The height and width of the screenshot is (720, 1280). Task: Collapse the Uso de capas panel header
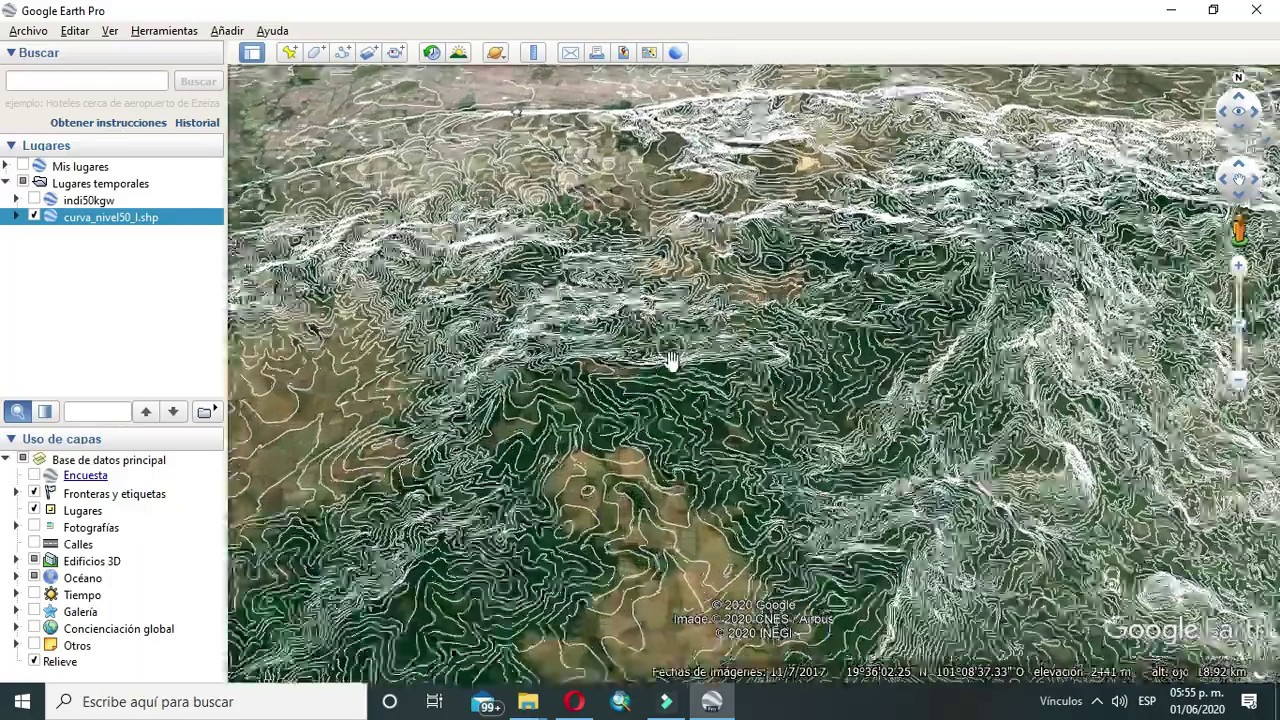[112, 439]
